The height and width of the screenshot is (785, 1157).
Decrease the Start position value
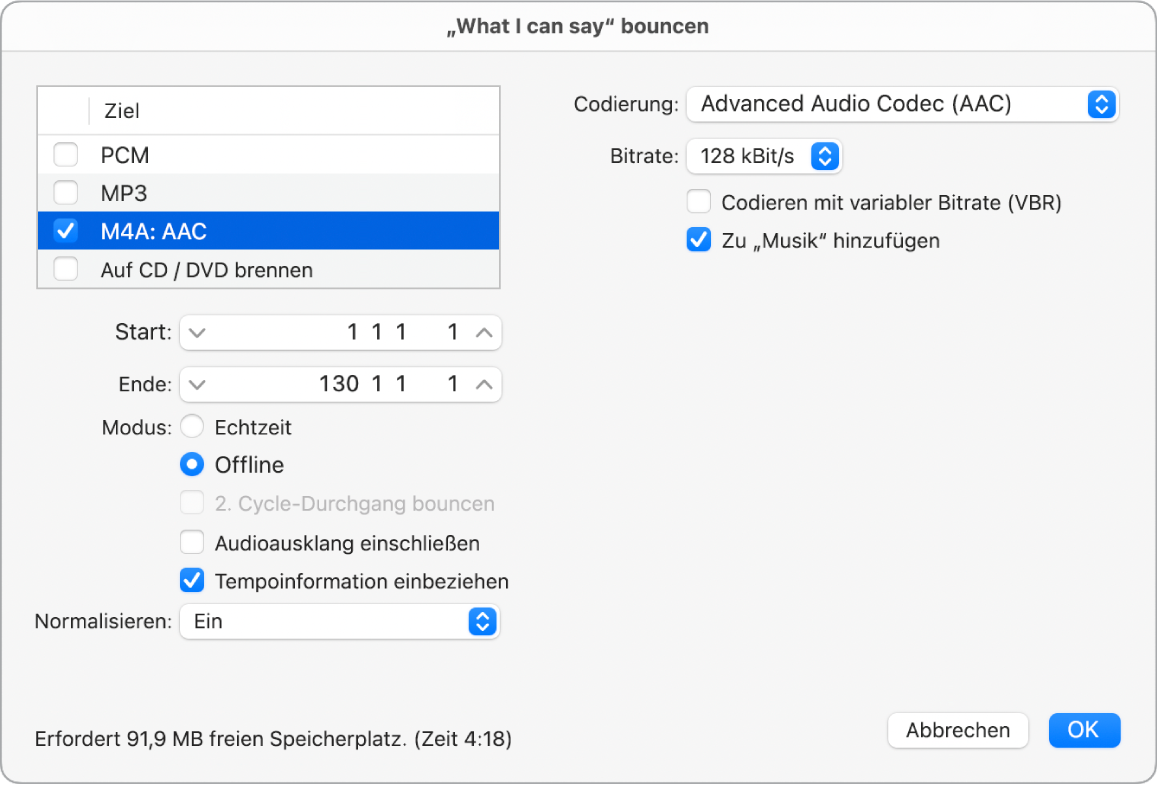198,332
